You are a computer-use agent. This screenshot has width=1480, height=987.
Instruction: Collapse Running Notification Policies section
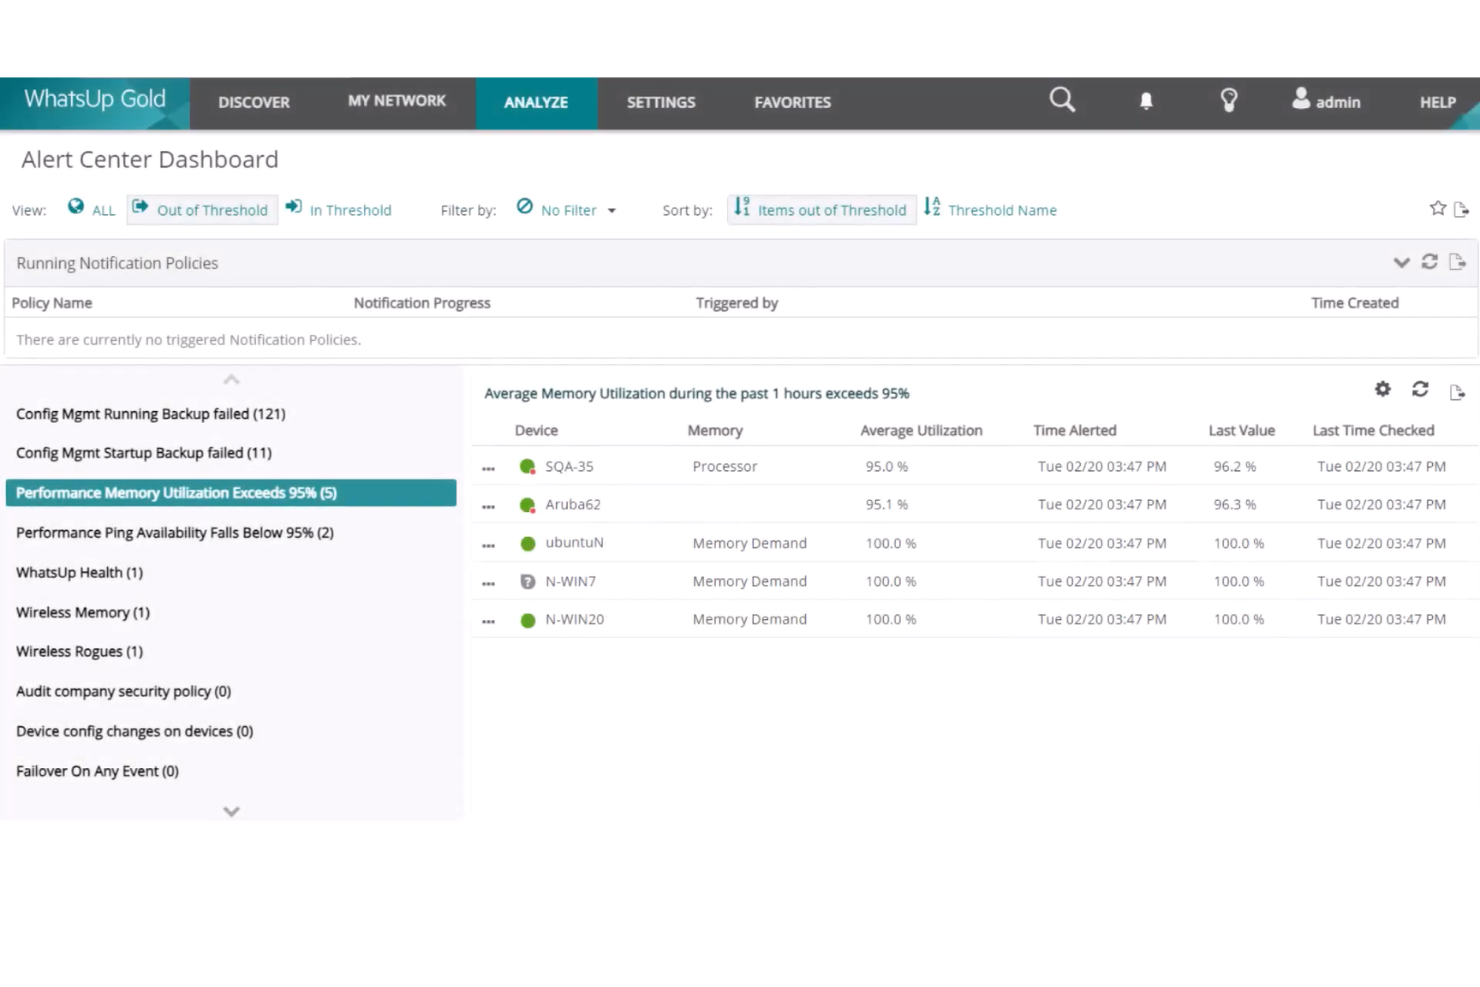pyautogui.click(x=1401, y=263)
